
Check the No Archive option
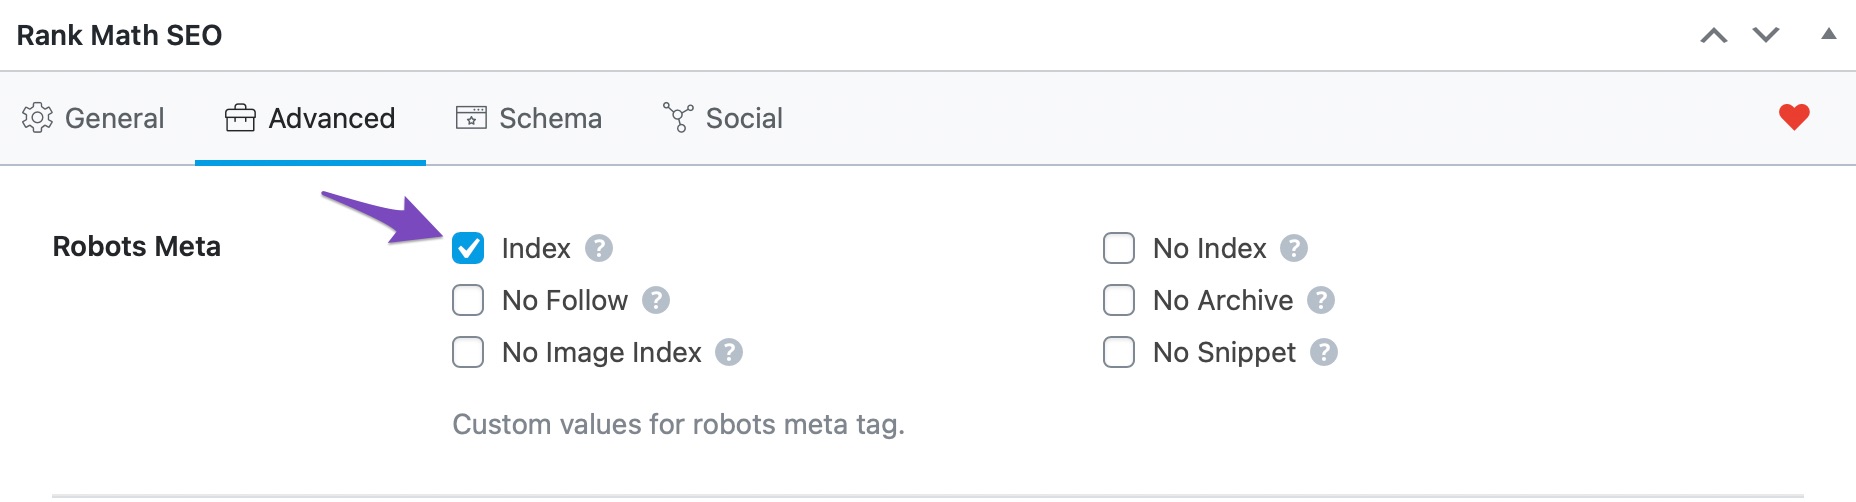pos(1119,300)
